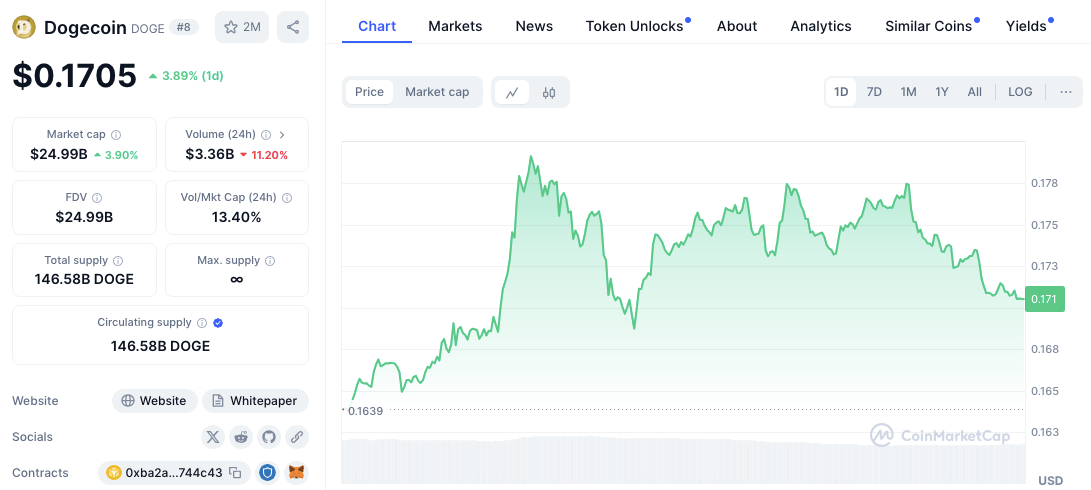Set chart range to 1D
Screen dimensions: 1091x490
(x=841, y=92)
